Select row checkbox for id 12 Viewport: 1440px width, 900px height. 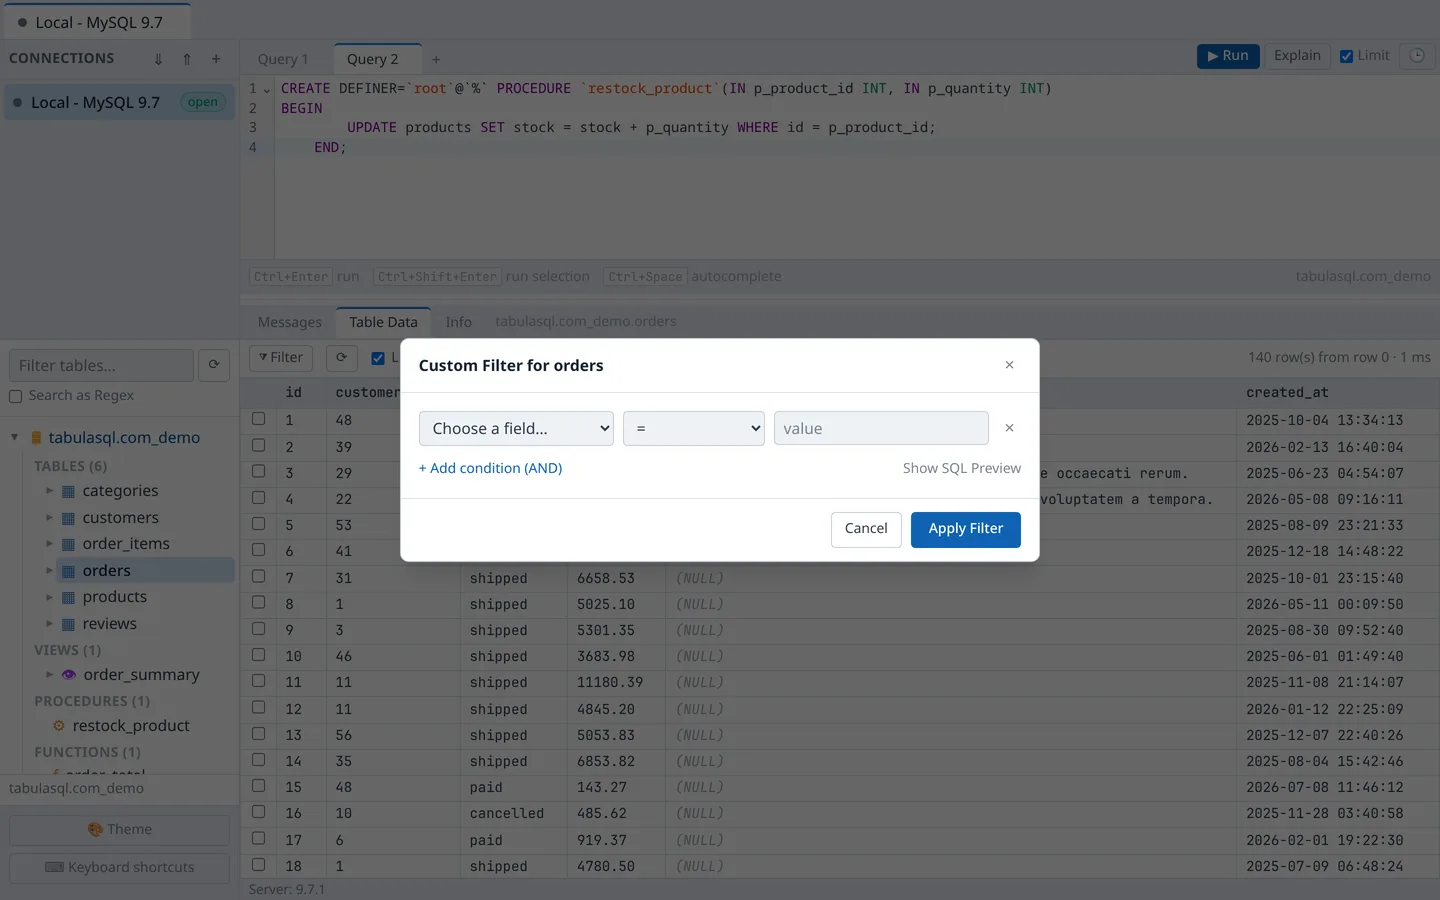pos(258,708)
